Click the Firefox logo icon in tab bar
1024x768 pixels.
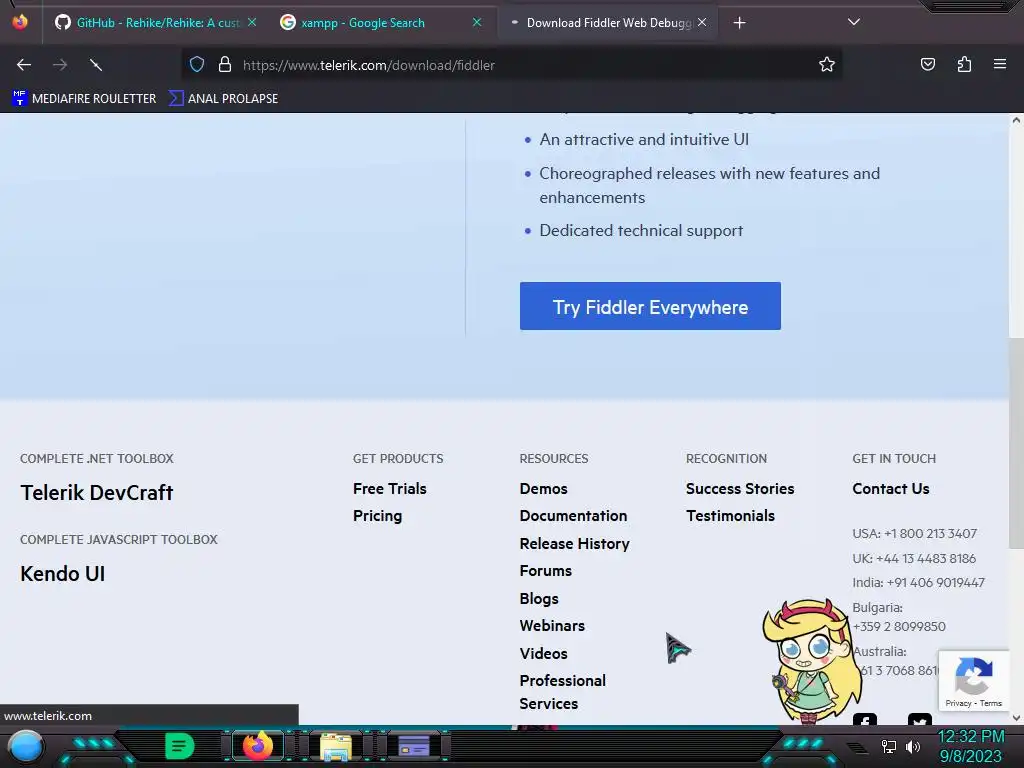click(x=20, y=22)
